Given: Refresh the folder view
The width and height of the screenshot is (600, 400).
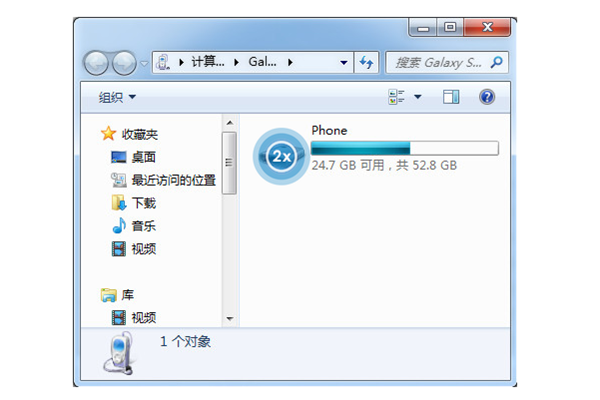Looking at the screenshot, I should click(x=367, y=62).
